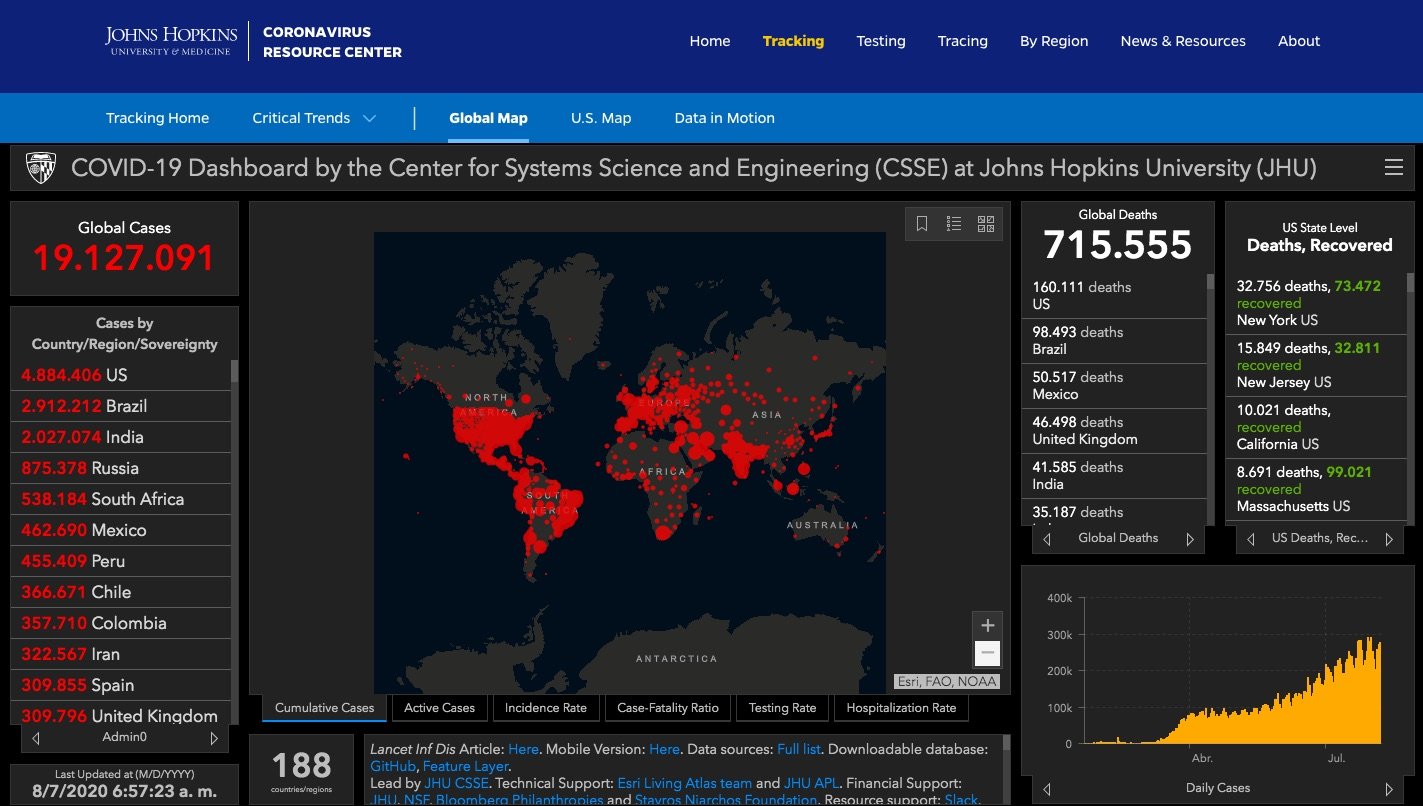
Task: Show the map legend list icon
Action: [954, 224]
